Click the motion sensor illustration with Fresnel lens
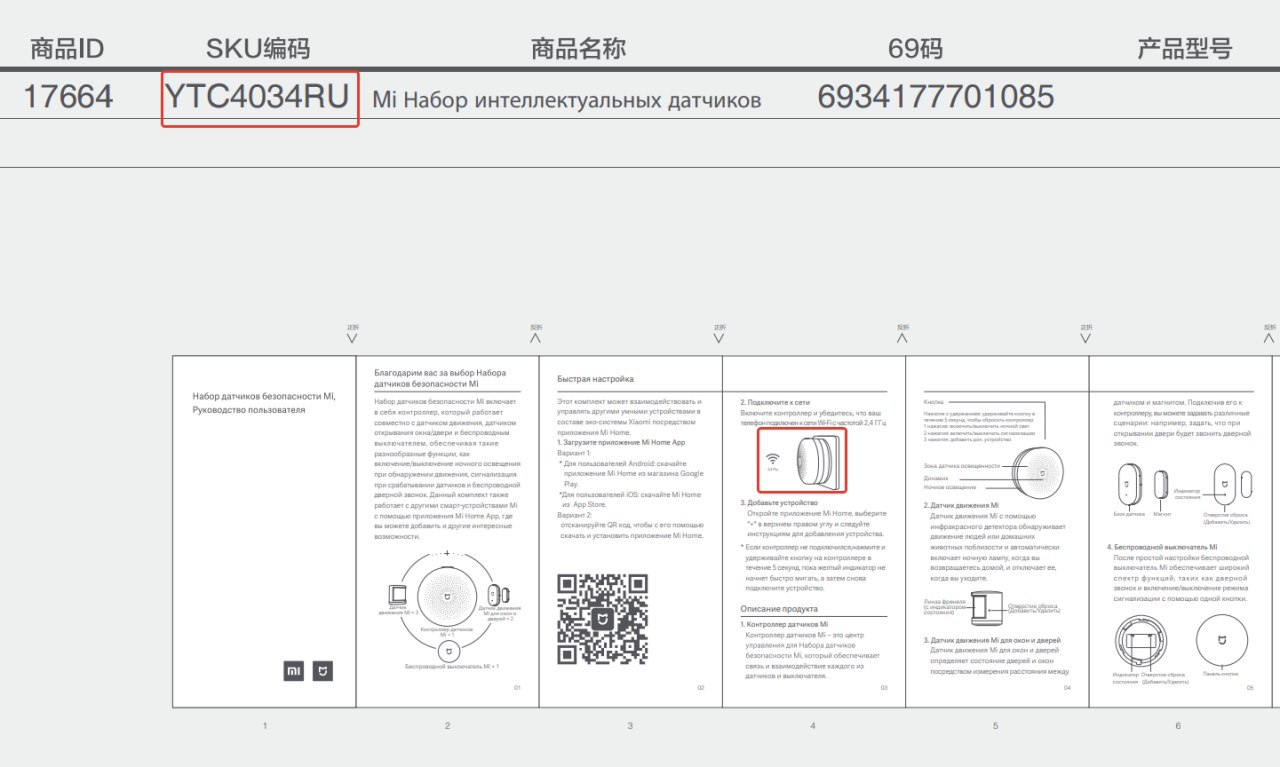The width and height of the screenshot is (1280, 767). coord(990,608)
